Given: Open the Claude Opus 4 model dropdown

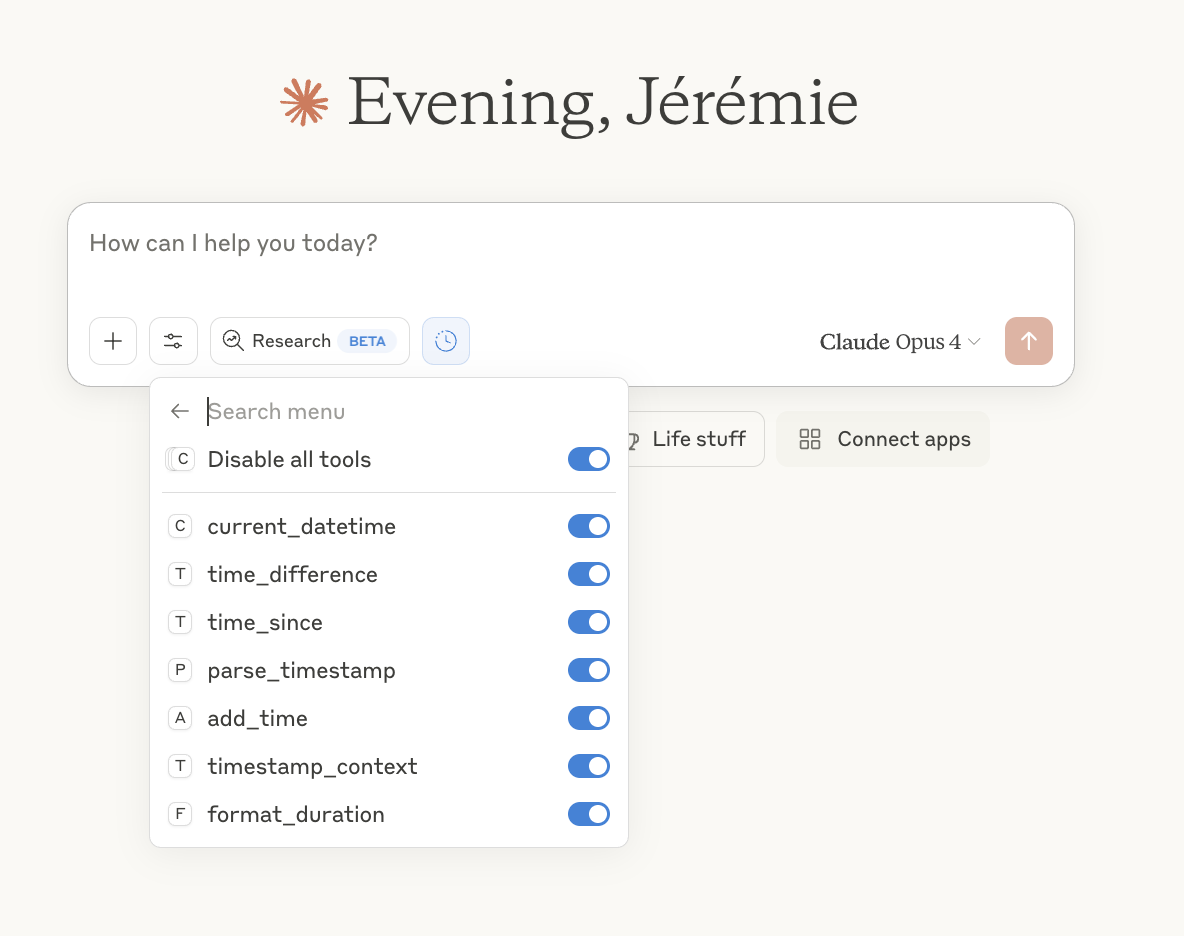Looking at the screenshot, I should click(899, 342).
